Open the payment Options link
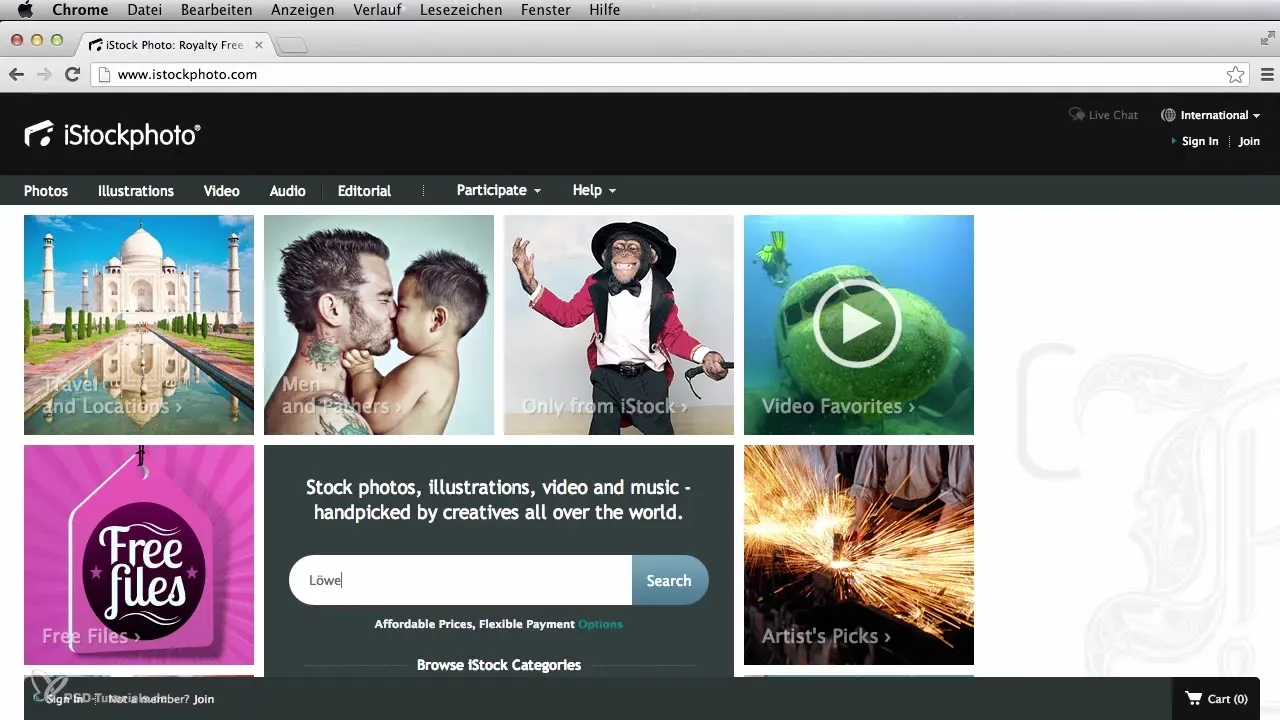The height and width of the screenshot is (720, 1280). 600,624
